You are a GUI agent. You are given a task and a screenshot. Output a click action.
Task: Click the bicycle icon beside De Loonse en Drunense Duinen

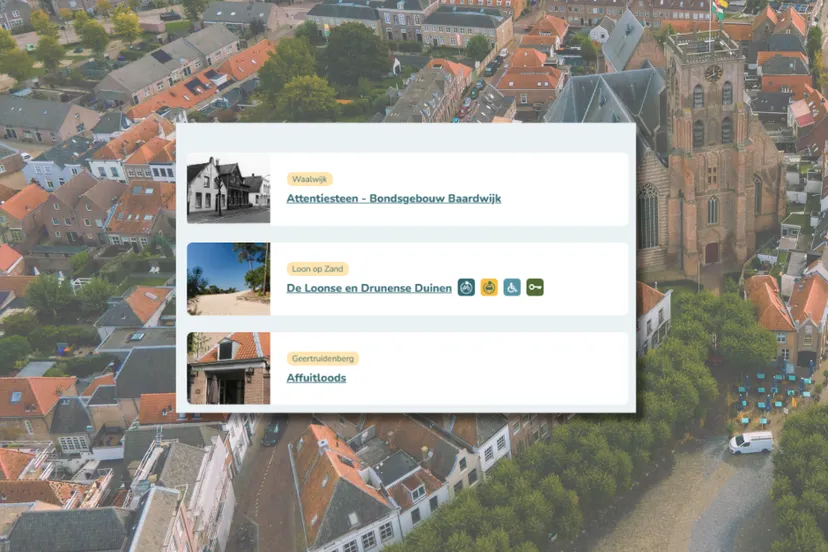coord(466,287)
